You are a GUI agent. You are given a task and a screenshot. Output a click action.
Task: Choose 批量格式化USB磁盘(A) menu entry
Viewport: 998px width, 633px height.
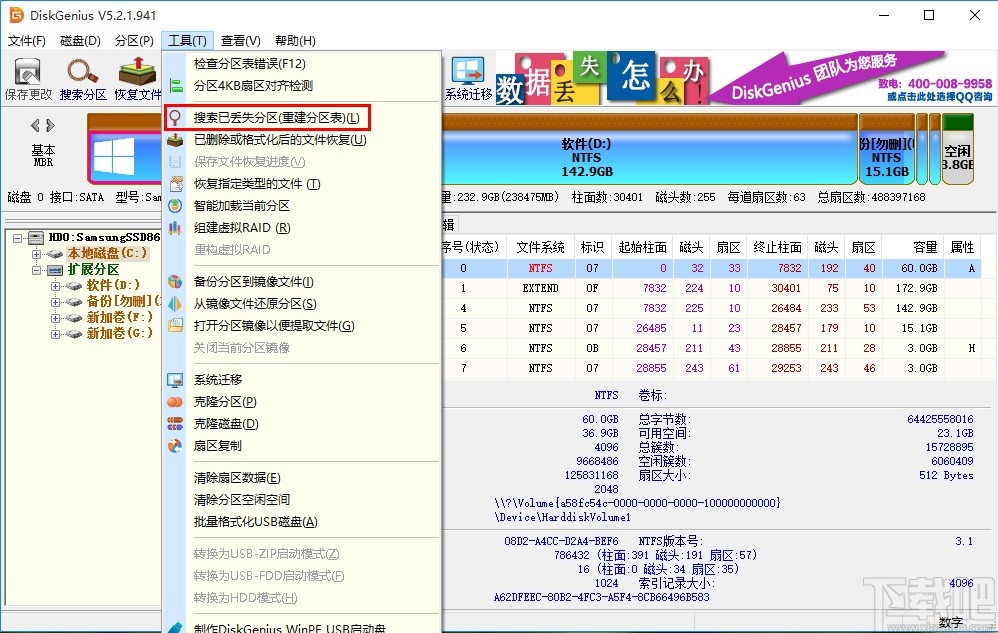[256, 522]
